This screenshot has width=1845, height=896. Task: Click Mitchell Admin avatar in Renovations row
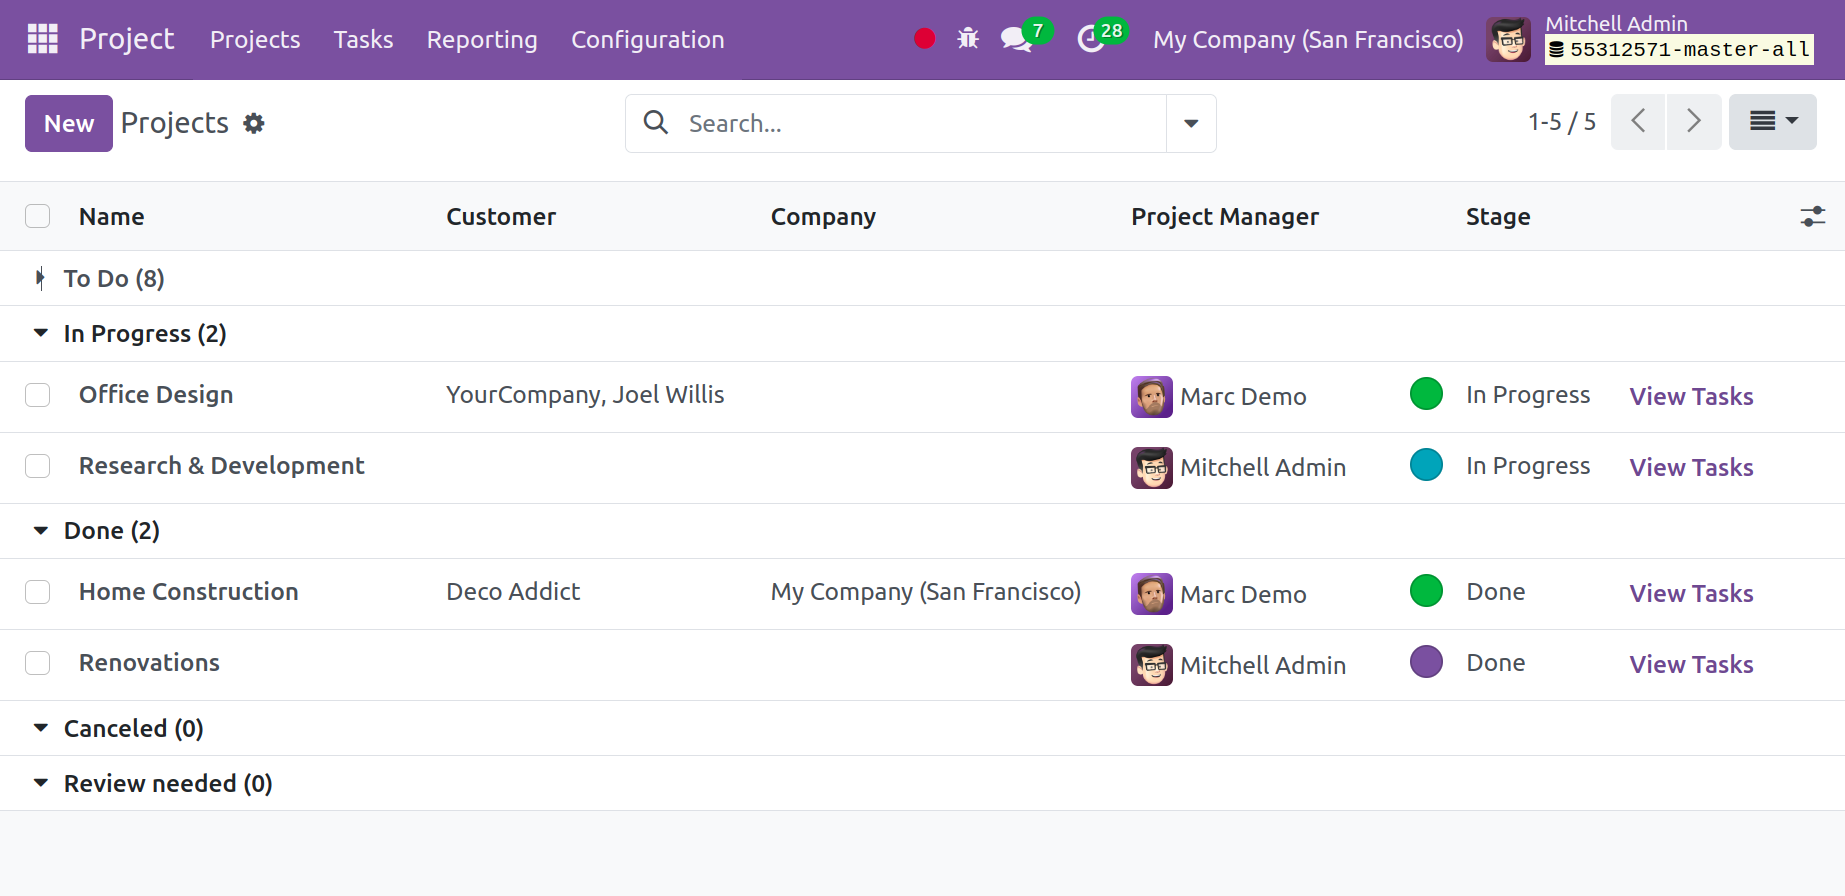coord(1151,665)
